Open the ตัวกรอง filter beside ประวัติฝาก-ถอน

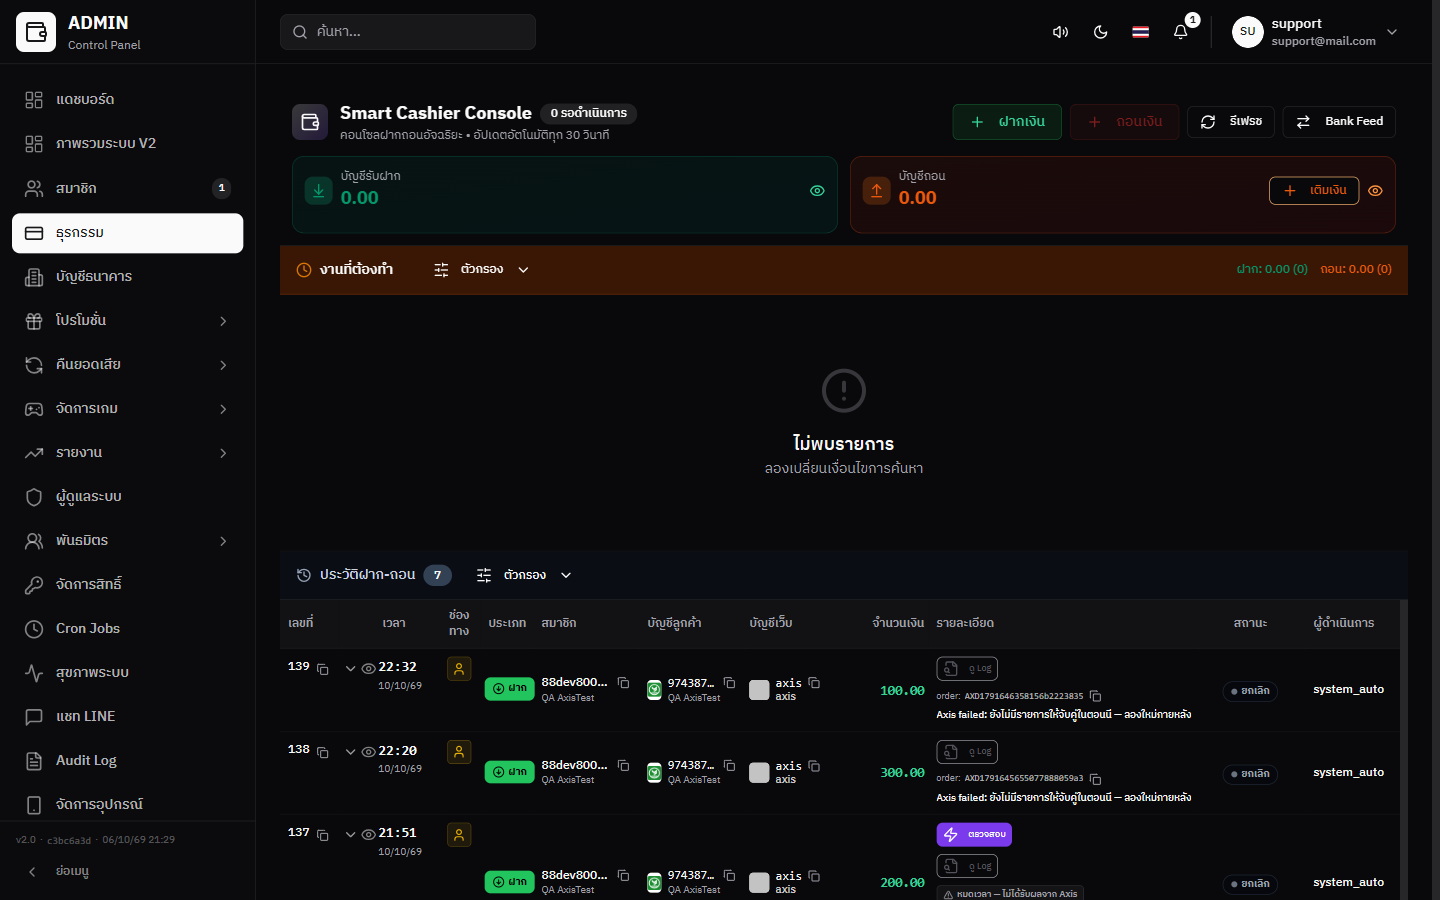(x=524, y=575)
